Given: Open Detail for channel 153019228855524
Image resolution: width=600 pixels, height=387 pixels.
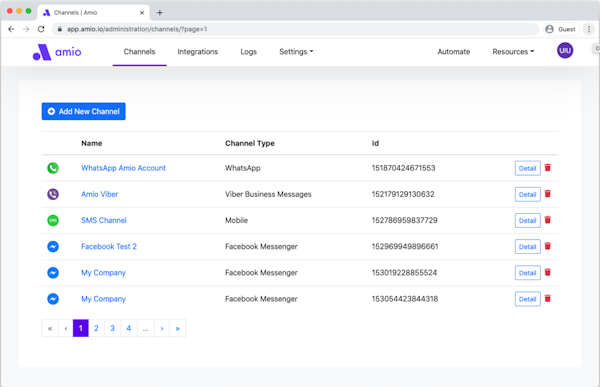Looking at the screenshot, I should (x=527, y=273).
